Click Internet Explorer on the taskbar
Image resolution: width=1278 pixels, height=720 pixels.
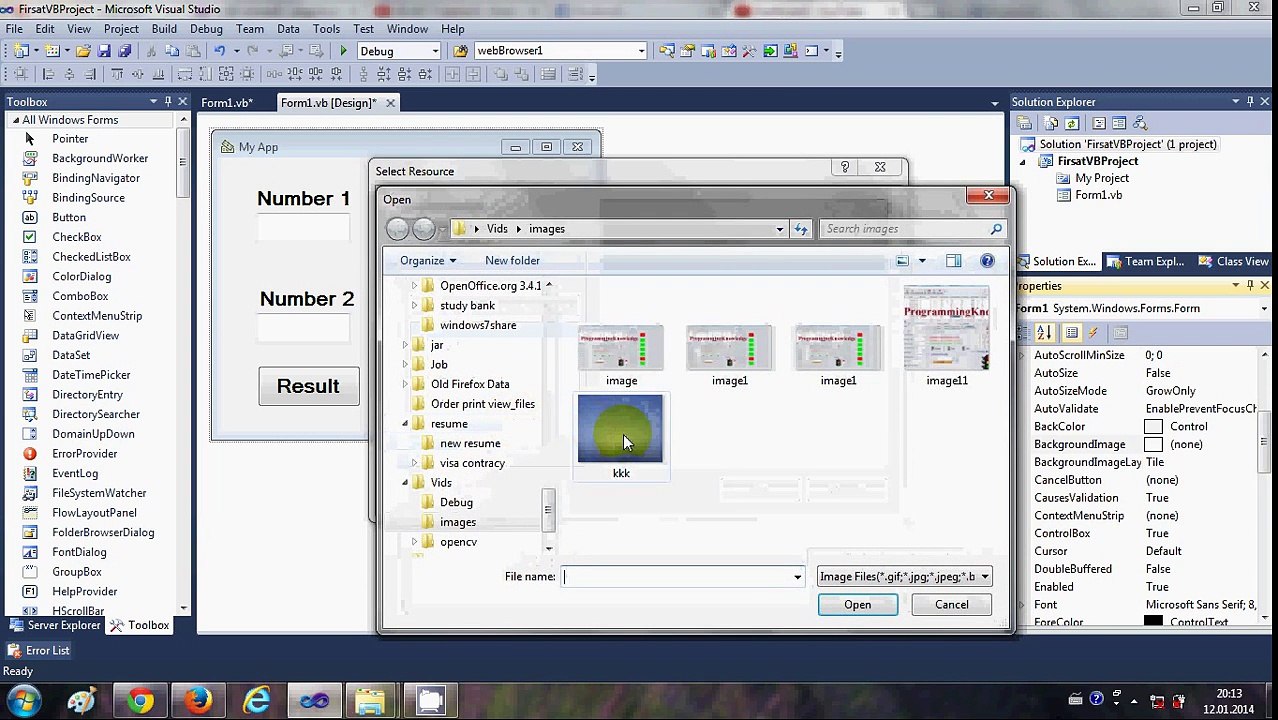(x=257, y=701)
